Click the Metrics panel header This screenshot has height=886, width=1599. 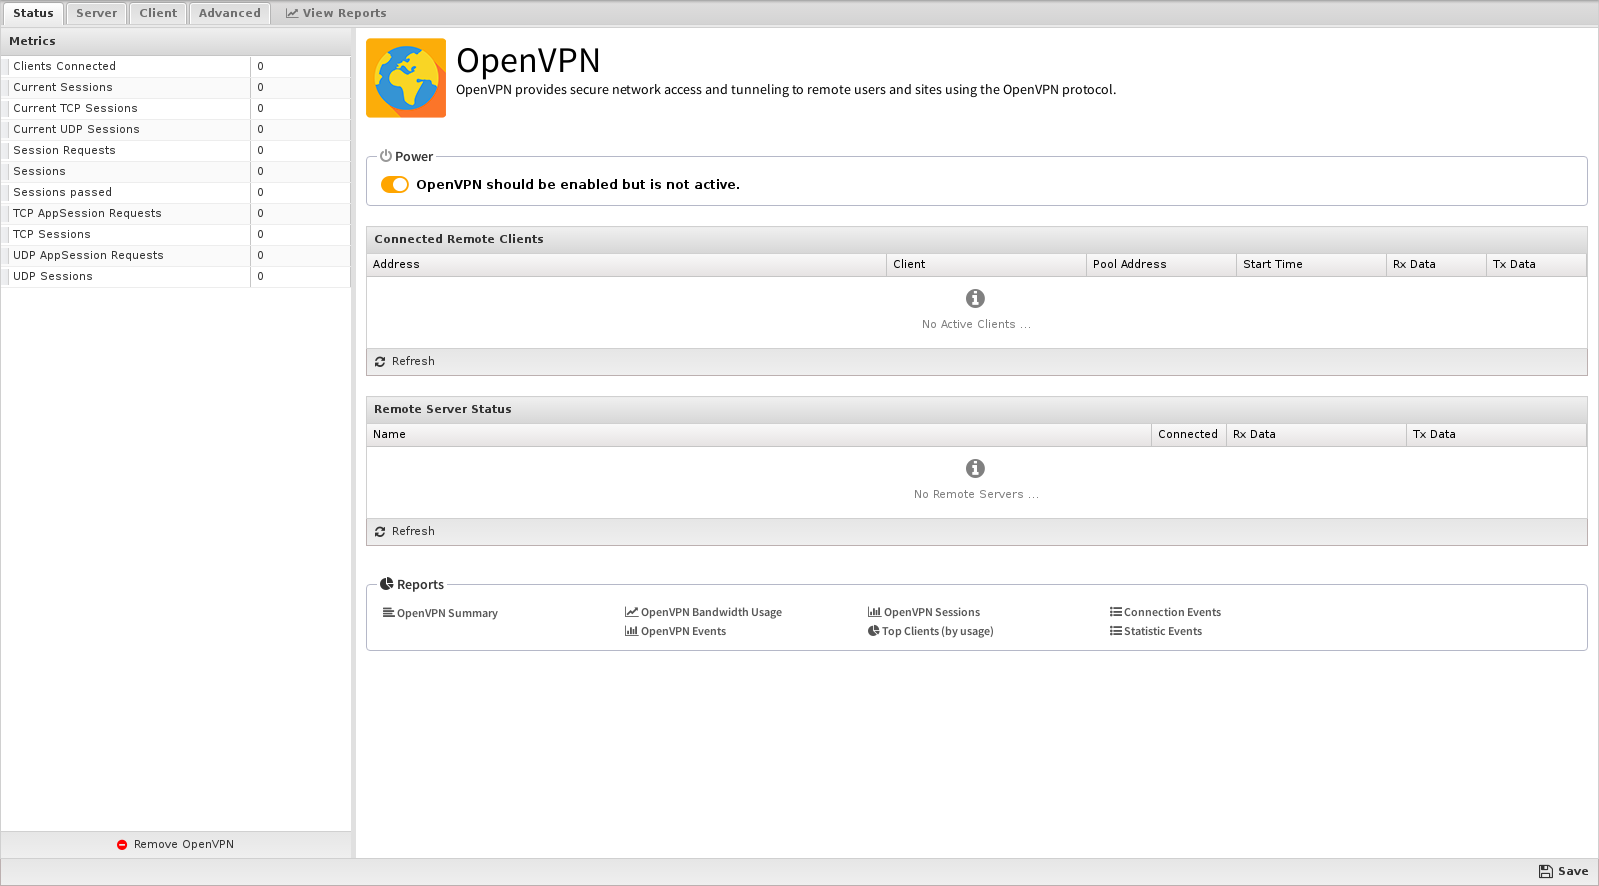point(176,41)
